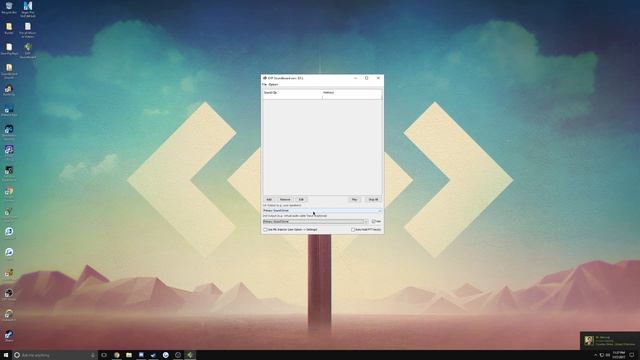Click the Add button
The image size is (640, 360).
point(269,200)
